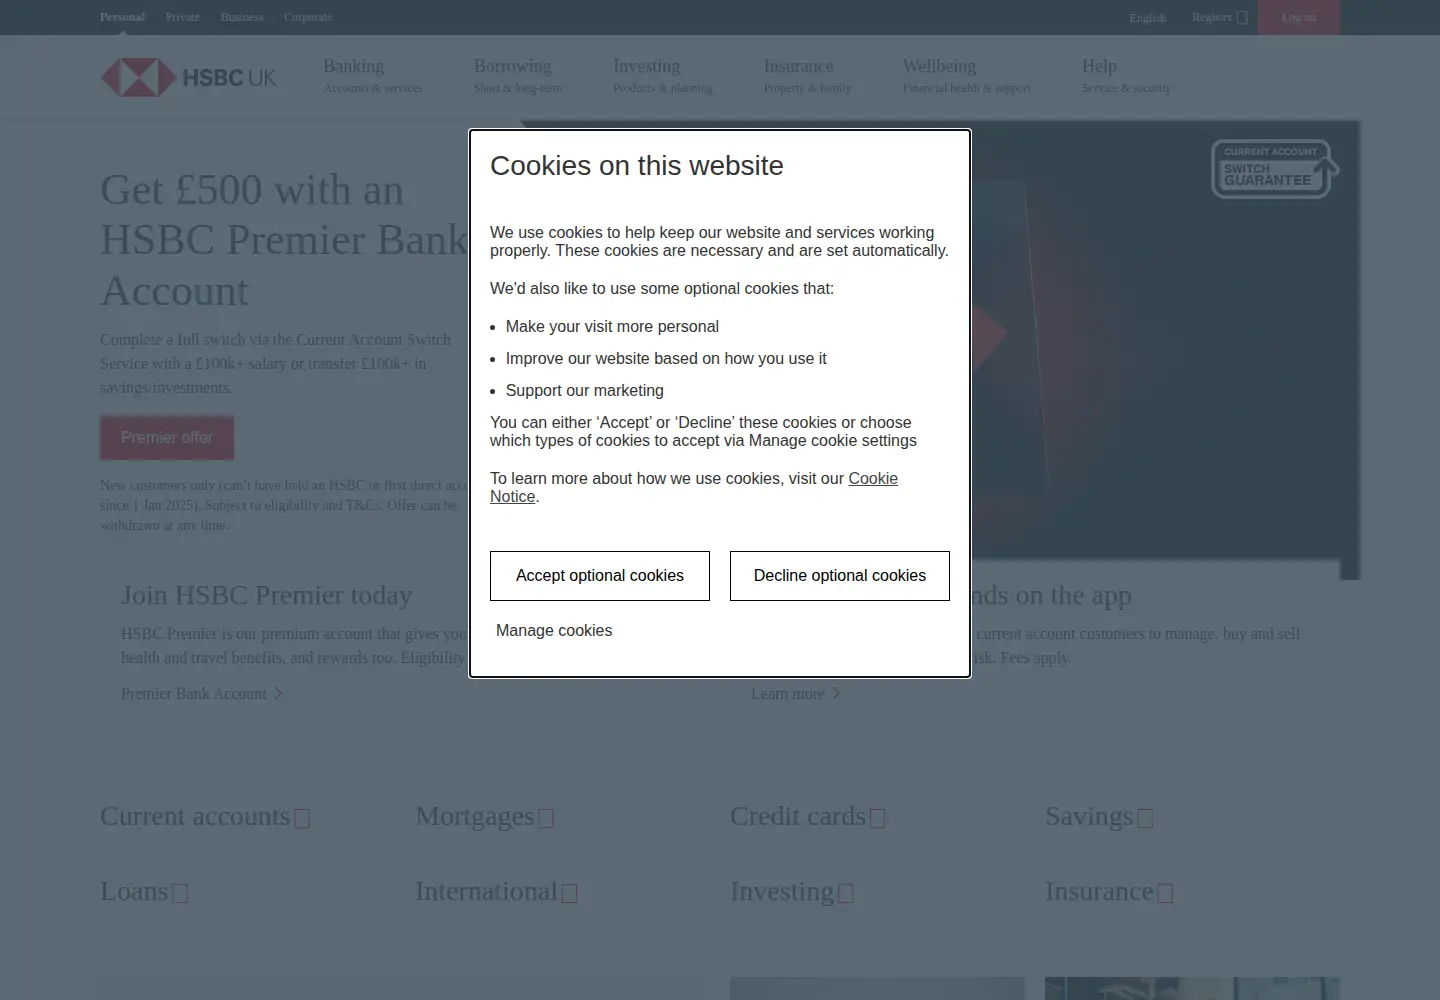The width and height of the screenshot is (1440, 1000).
Task: Click the HSBC UK logo
Action: tap(189, 77)
